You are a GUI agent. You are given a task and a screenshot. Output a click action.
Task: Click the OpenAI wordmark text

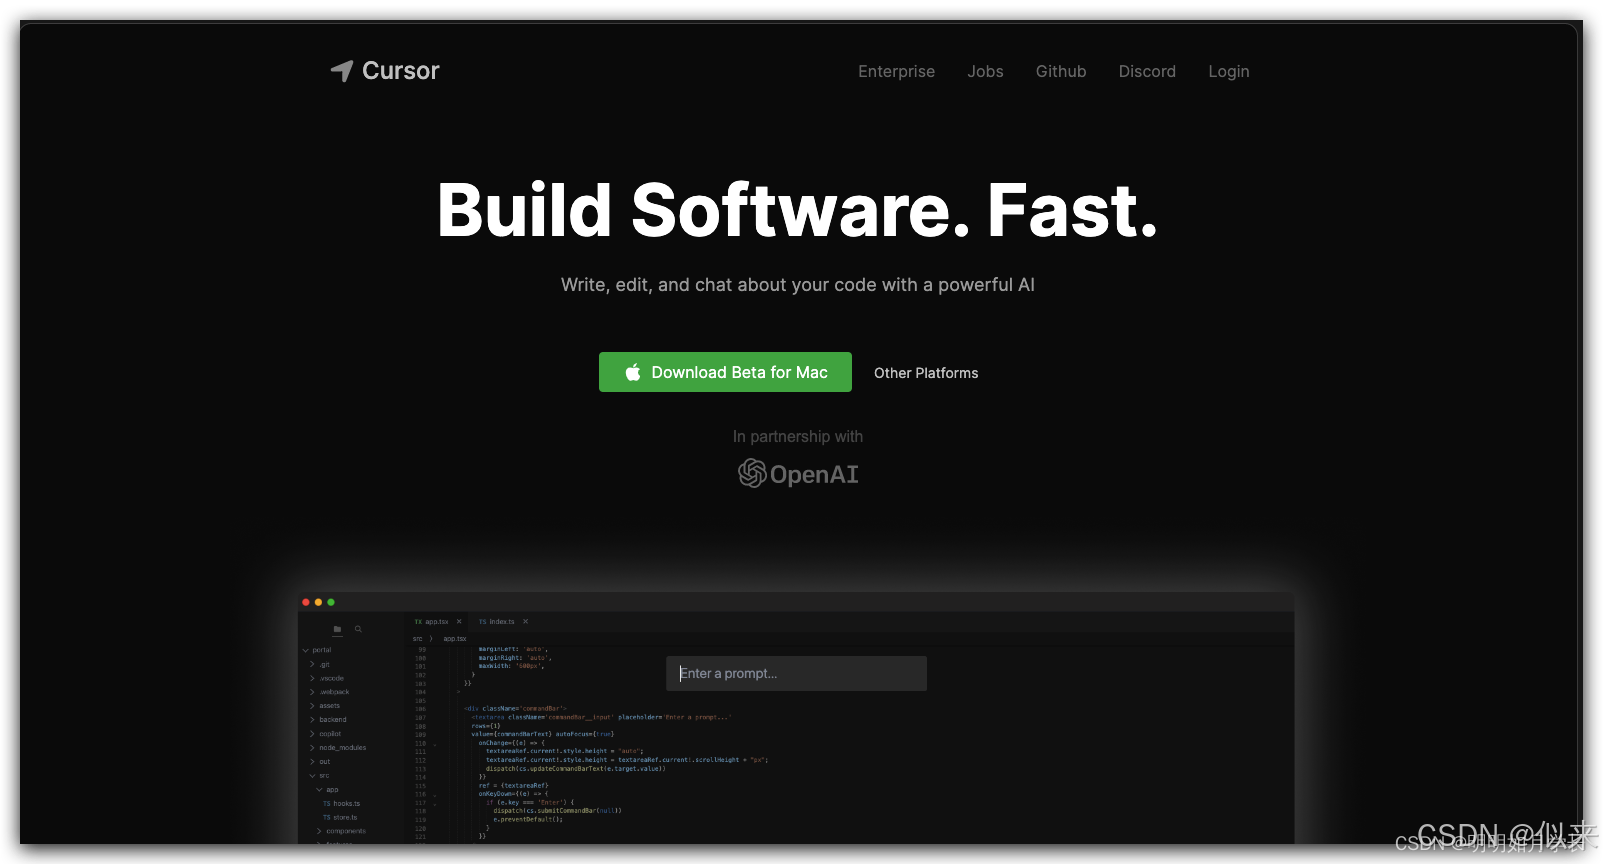pyautogui.click(x=814, y=475)
